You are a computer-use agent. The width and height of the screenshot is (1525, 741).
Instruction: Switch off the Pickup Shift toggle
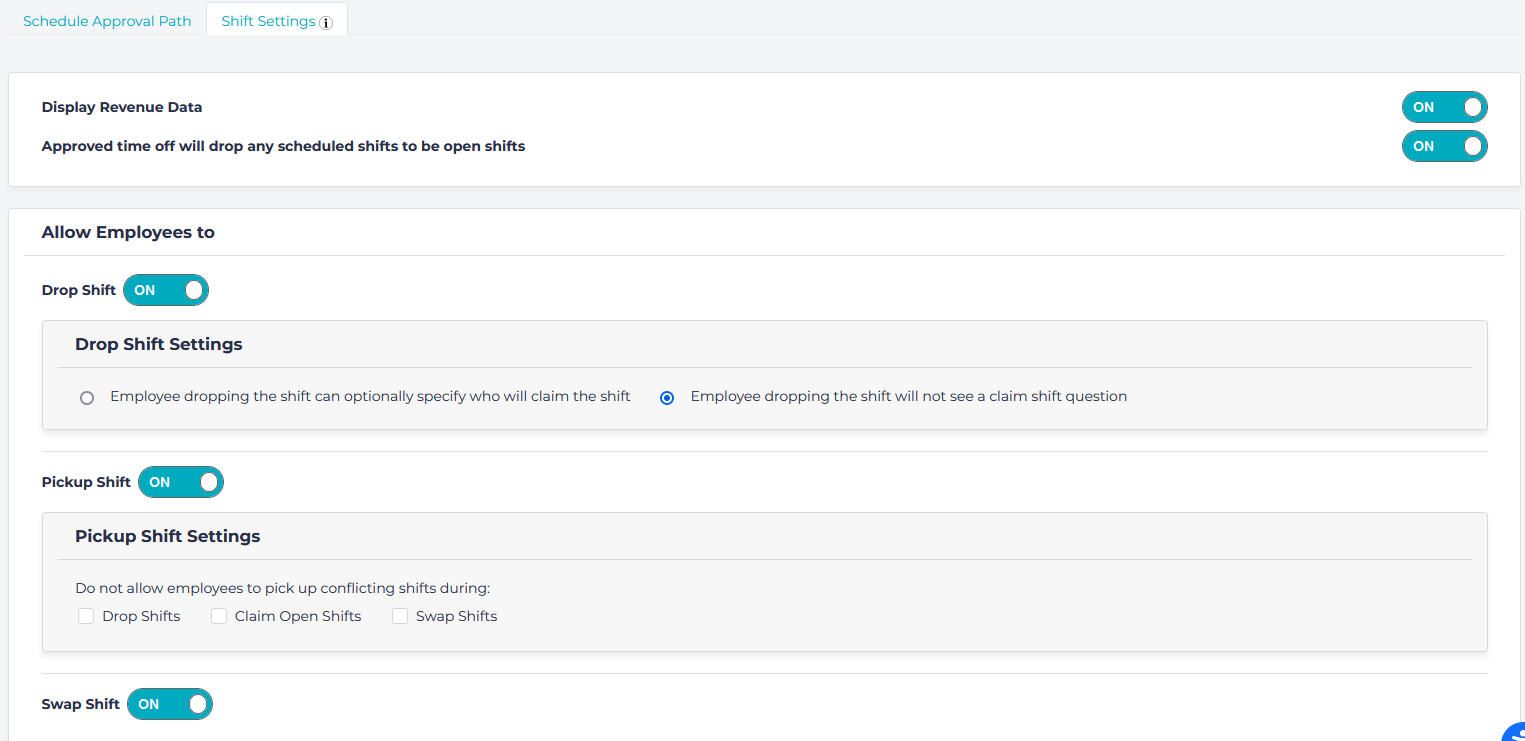181,482
